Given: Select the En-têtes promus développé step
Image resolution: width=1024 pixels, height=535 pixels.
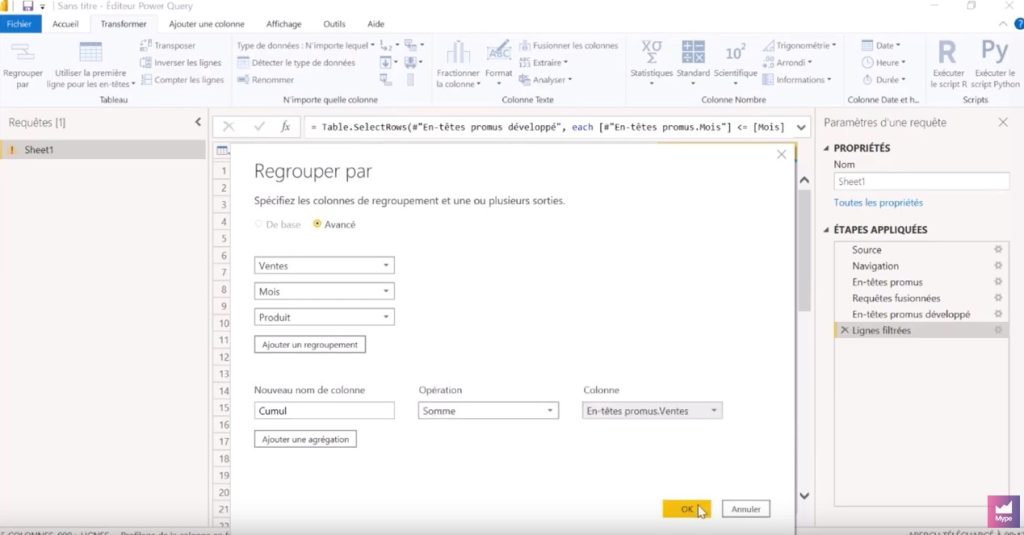Looking at the screenshot, I should [x=911, y=314].
